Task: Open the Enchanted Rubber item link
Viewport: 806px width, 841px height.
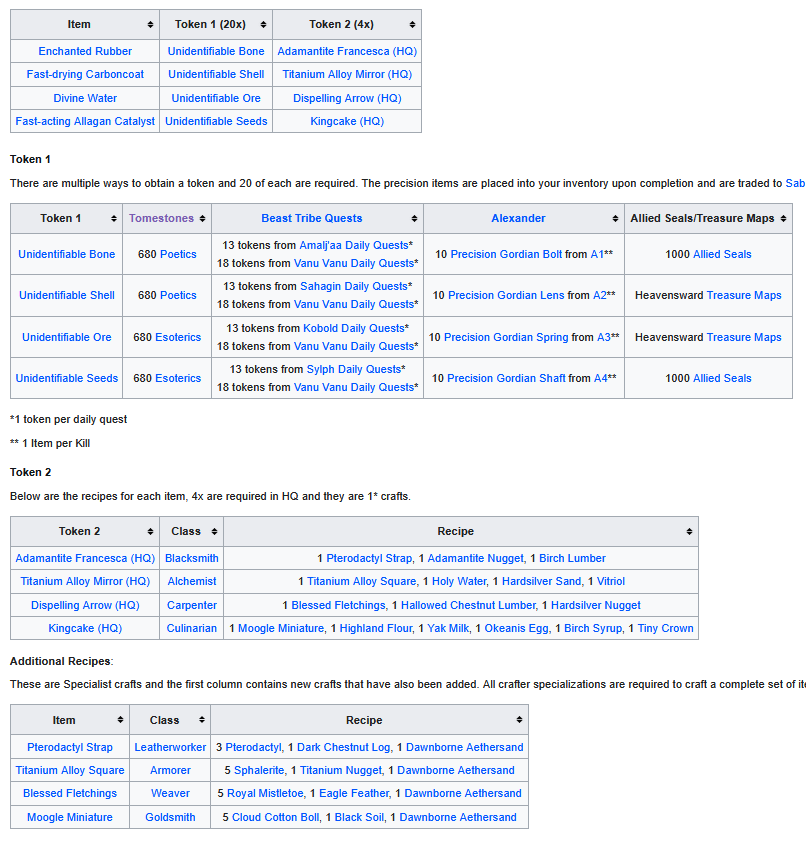Action: [85, 51]
